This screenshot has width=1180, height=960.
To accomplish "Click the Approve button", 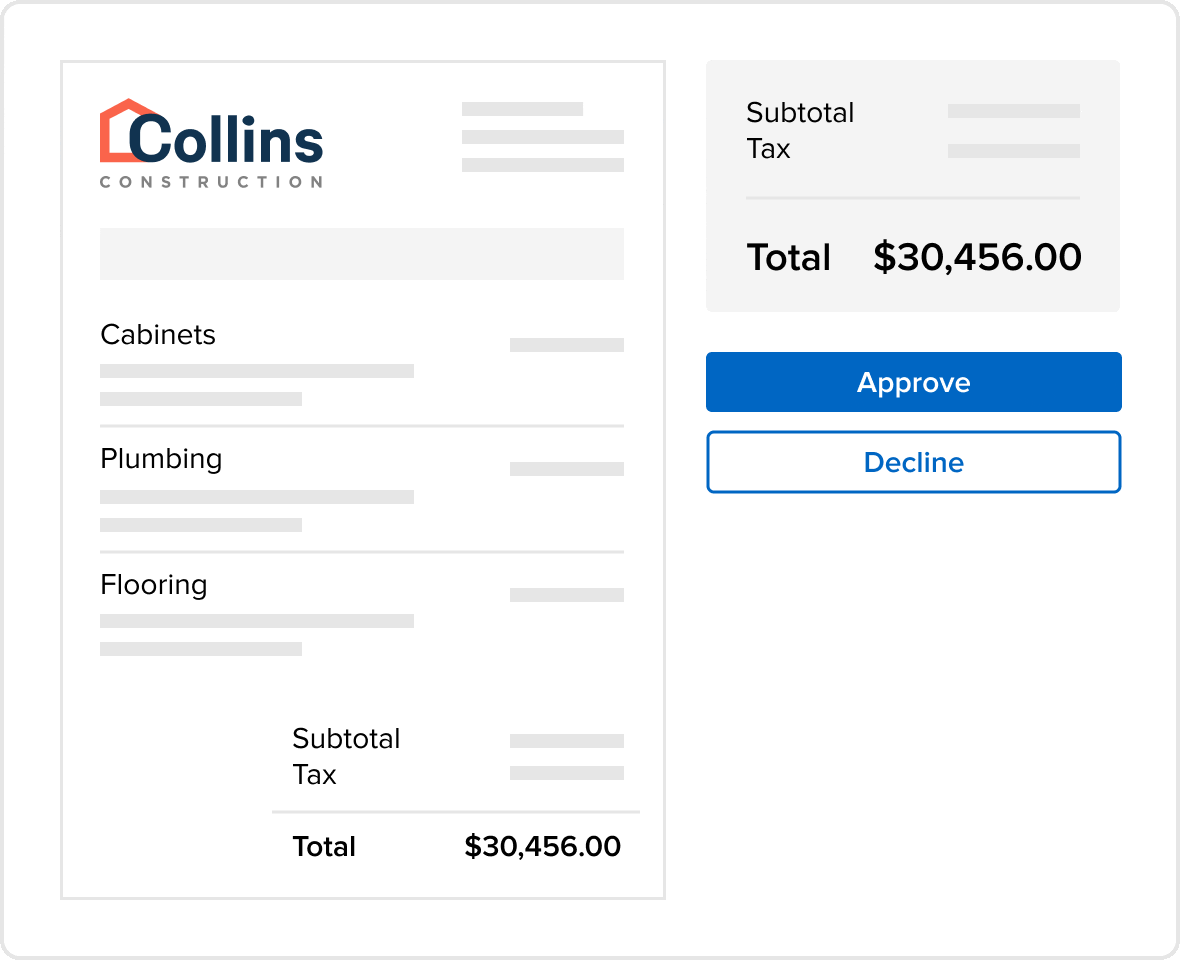I will click(914, 382).
